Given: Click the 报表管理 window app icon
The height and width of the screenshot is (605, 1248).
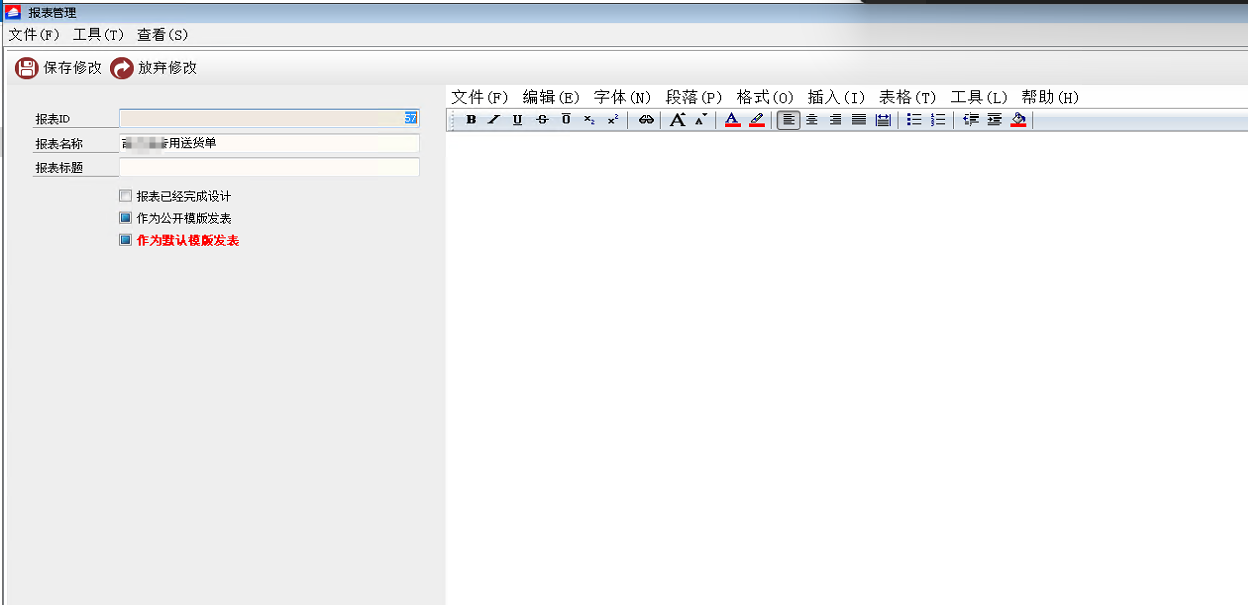Looking at the screenshot, I should pos(13,12).
